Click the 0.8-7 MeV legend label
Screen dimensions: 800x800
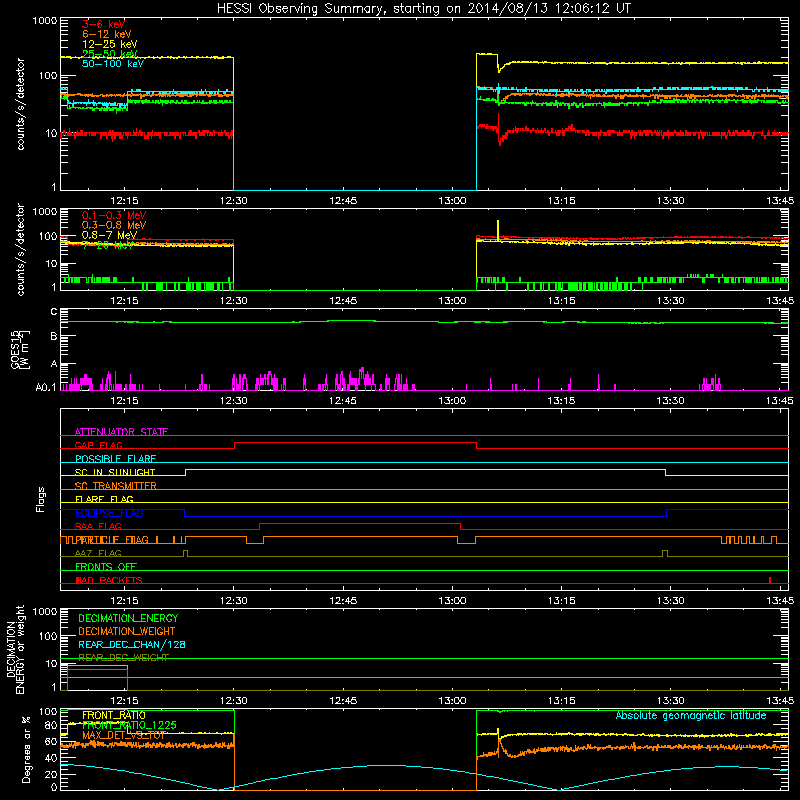click(x=109, y=235)
